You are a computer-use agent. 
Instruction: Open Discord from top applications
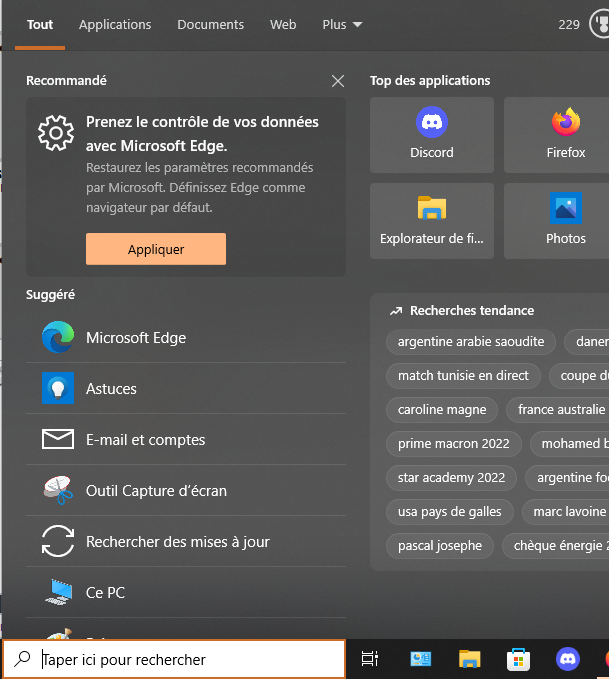[x=431, y=135]
